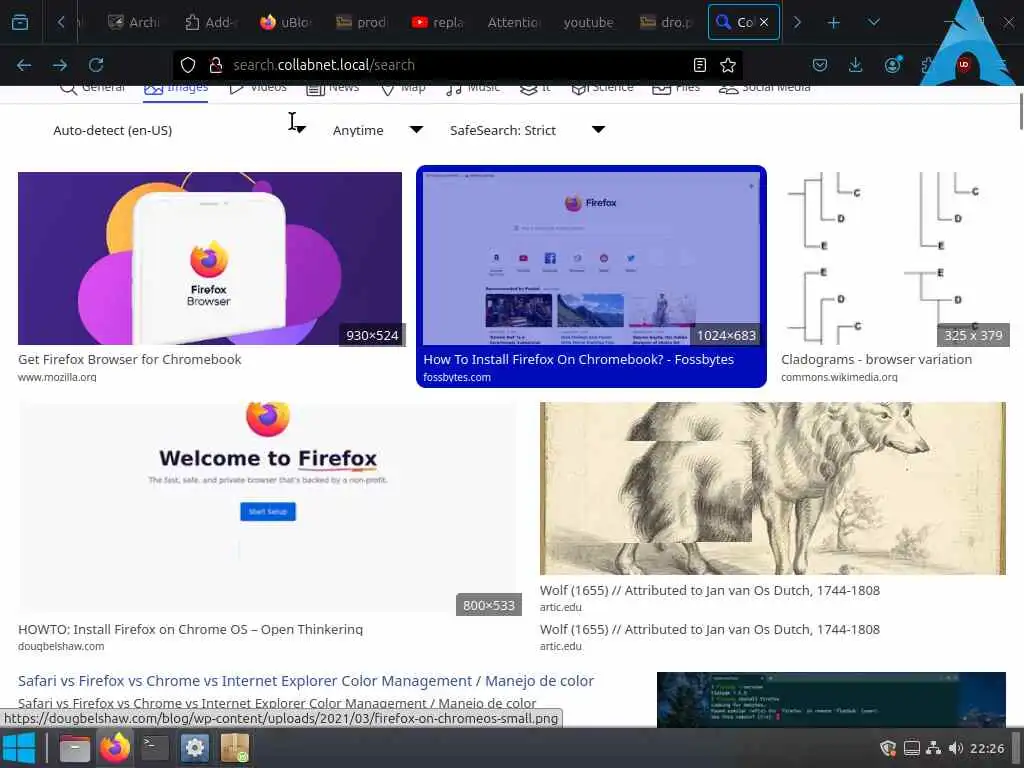Switch to the dro.p browser tab

pos(665,22)
